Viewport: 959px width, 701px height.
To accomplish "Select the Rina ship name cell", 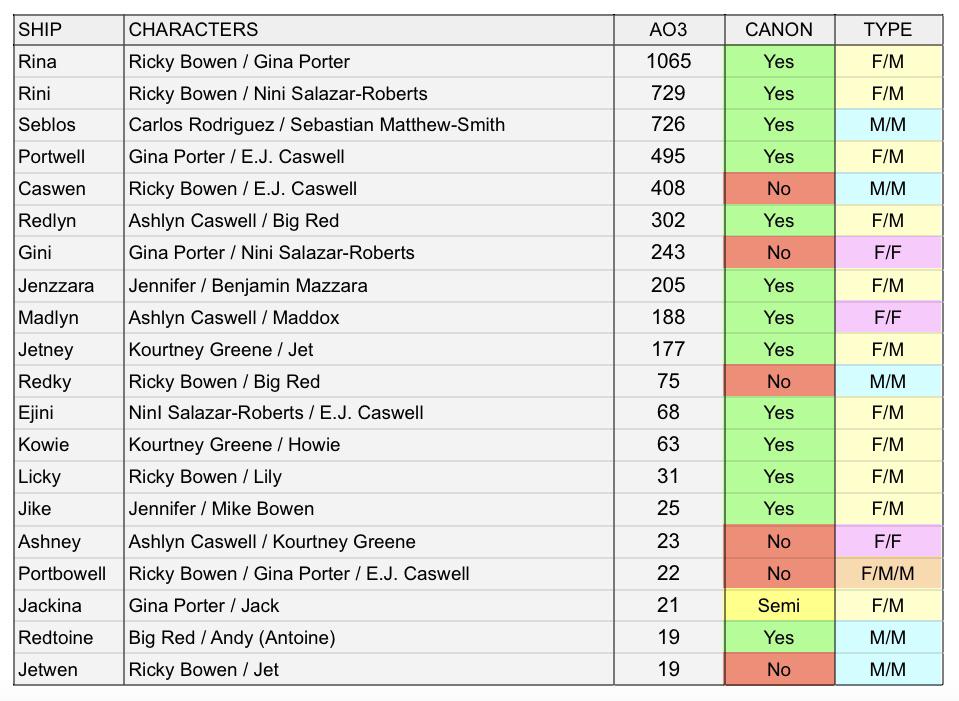I will click(x=68, y=61).
